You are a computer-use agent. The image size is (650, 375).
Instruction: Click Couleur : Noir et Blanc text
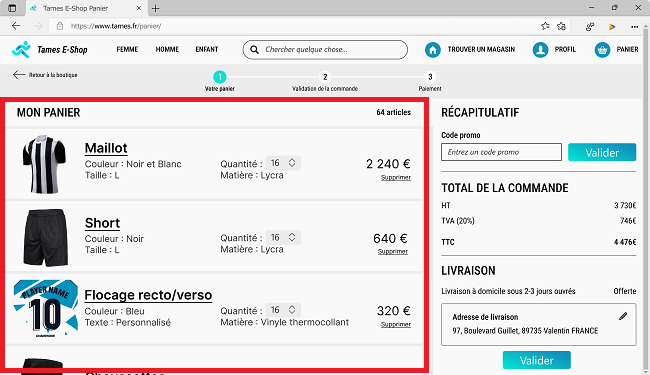[x=133, y=164]
